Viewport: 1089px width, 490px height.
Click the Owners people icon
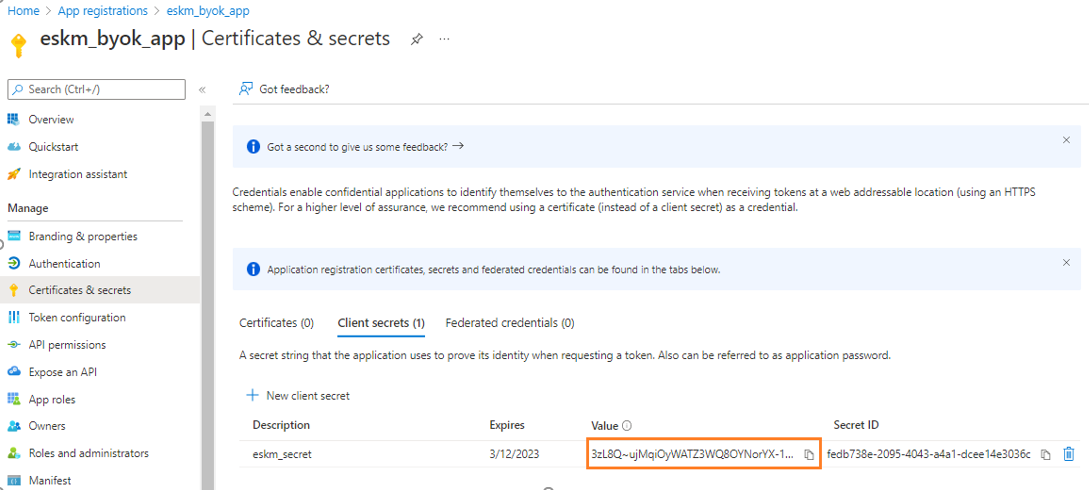point(13,425)
